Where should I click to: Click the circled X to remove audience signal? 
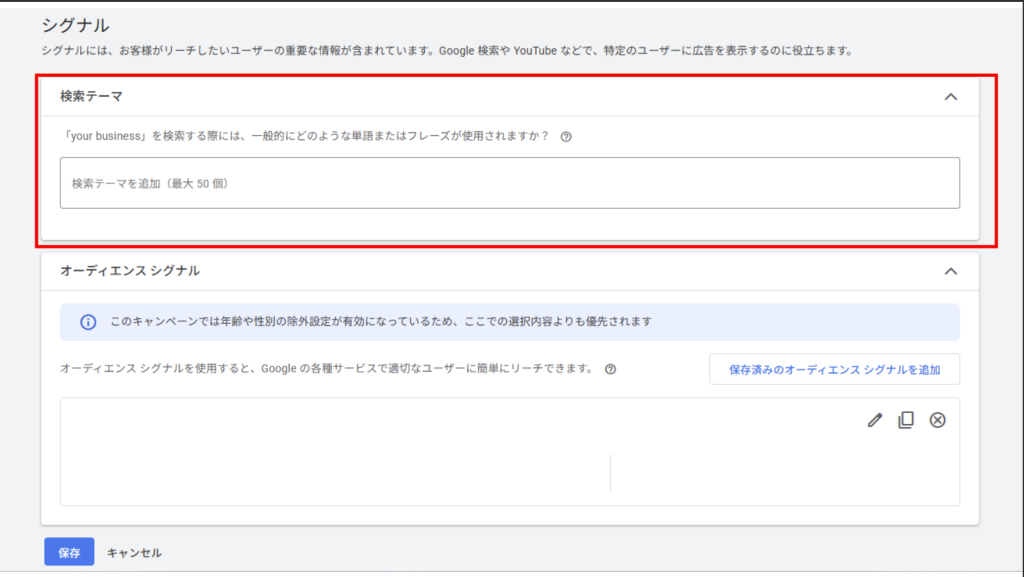(937, 420)
